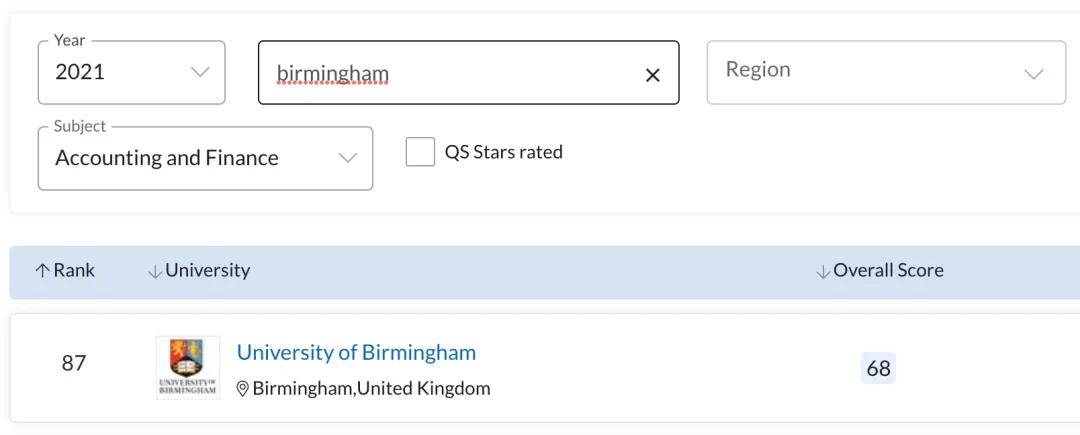
Task: Click into the birmingham search text field
Action: click(455, 73)
